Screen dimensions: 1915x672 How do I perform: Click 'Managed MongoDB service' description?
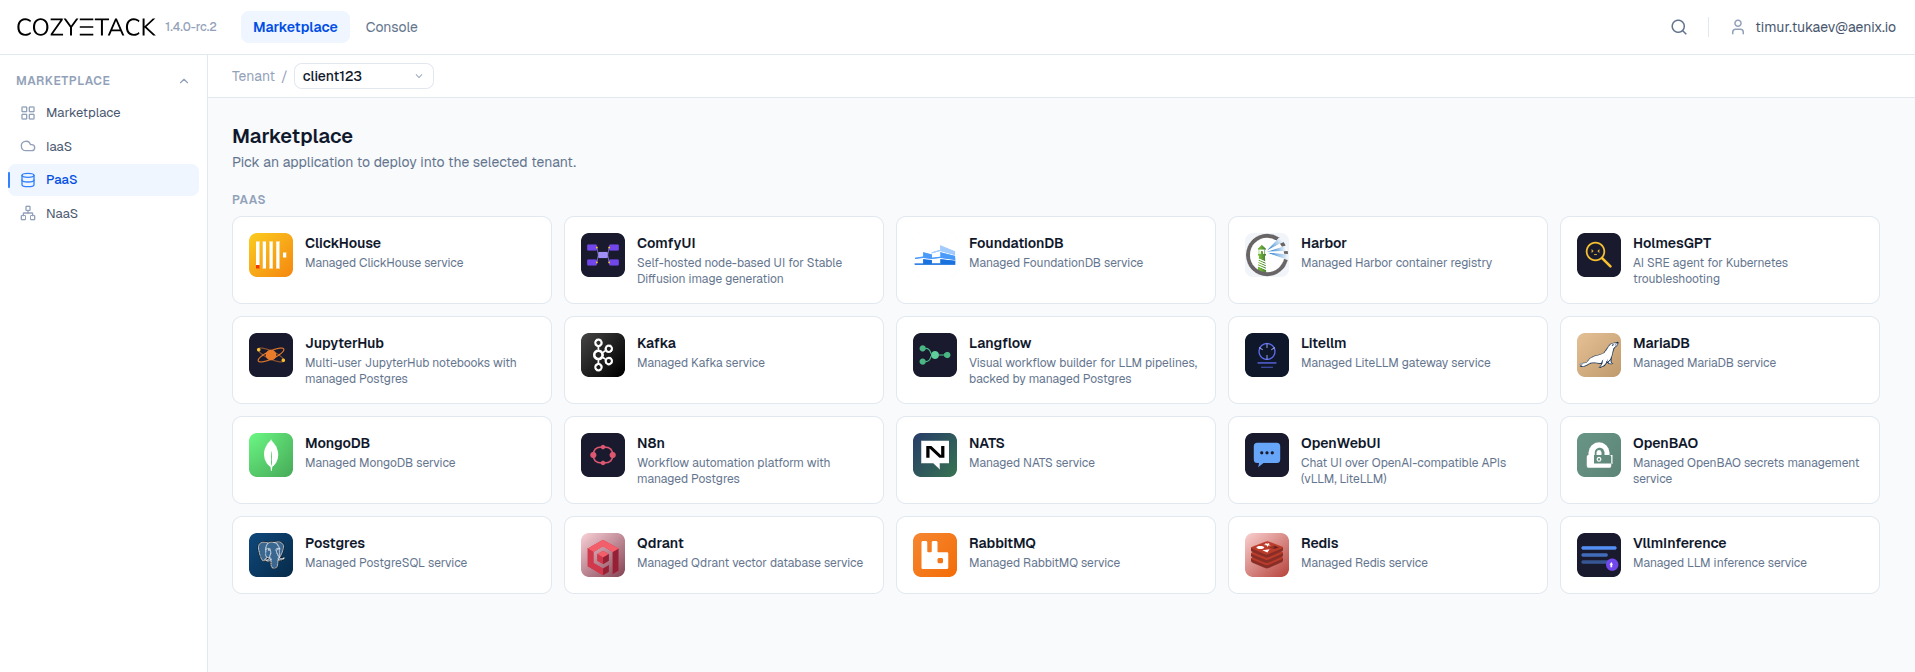[380, 463]
